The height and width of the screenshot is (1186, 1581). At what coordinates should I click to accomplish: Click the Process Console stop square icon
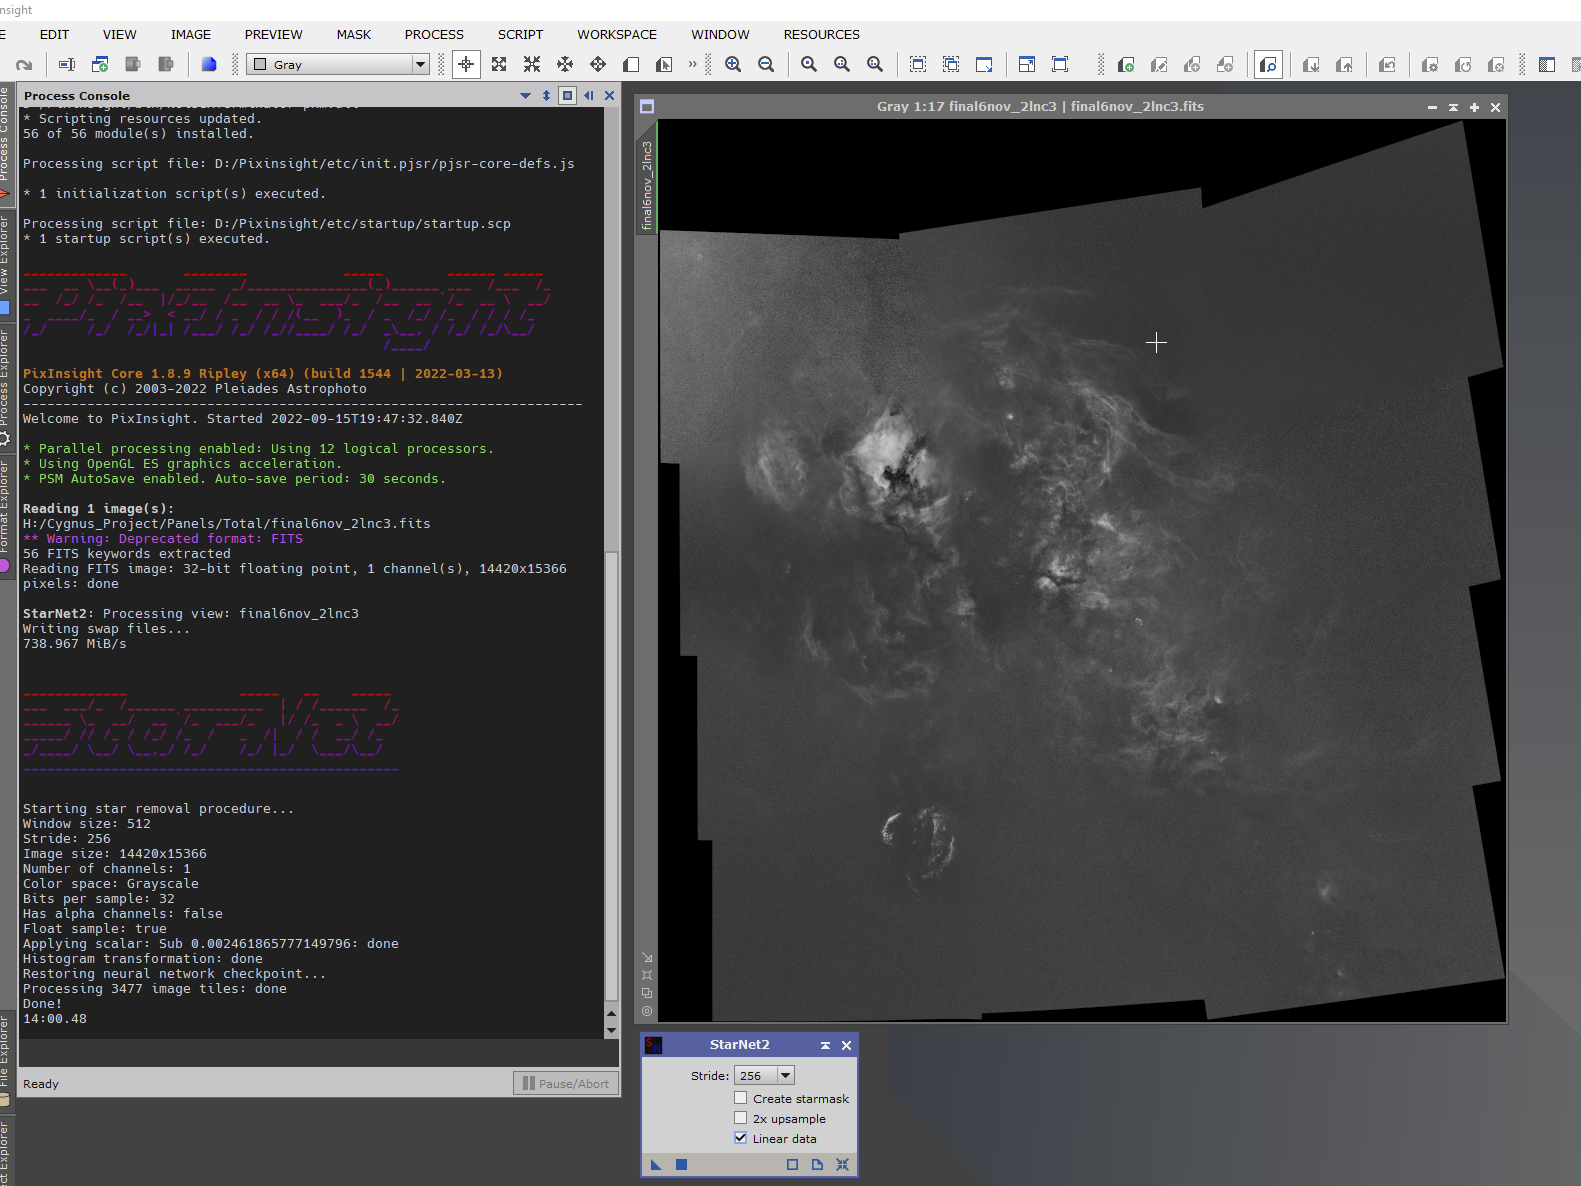point(567,96)
